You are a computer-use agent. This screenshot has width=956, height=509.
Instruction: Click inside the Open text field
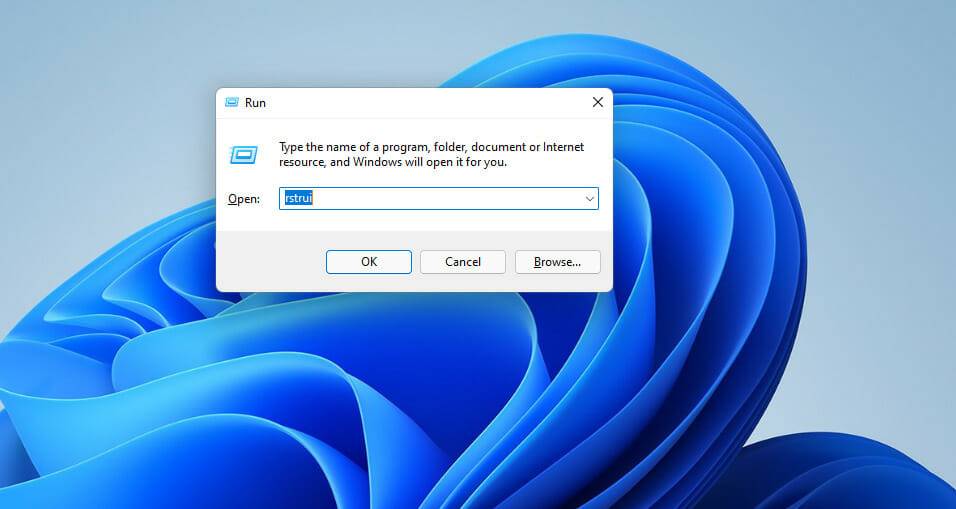tap(438, 199)
